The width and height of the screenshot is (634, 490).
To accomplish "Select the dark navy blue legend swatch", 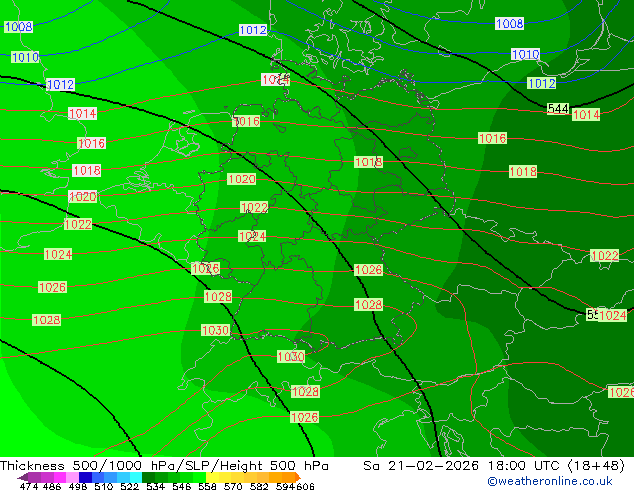I will pos(85,477).
